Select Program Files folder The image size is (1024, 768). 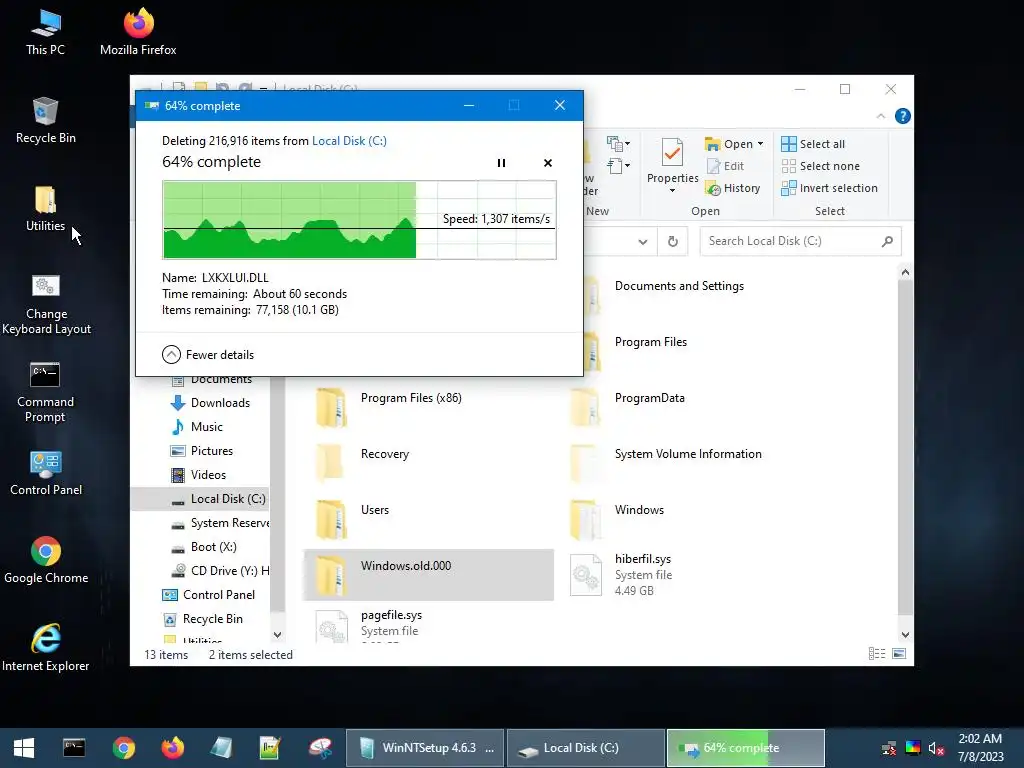[650, 342]
